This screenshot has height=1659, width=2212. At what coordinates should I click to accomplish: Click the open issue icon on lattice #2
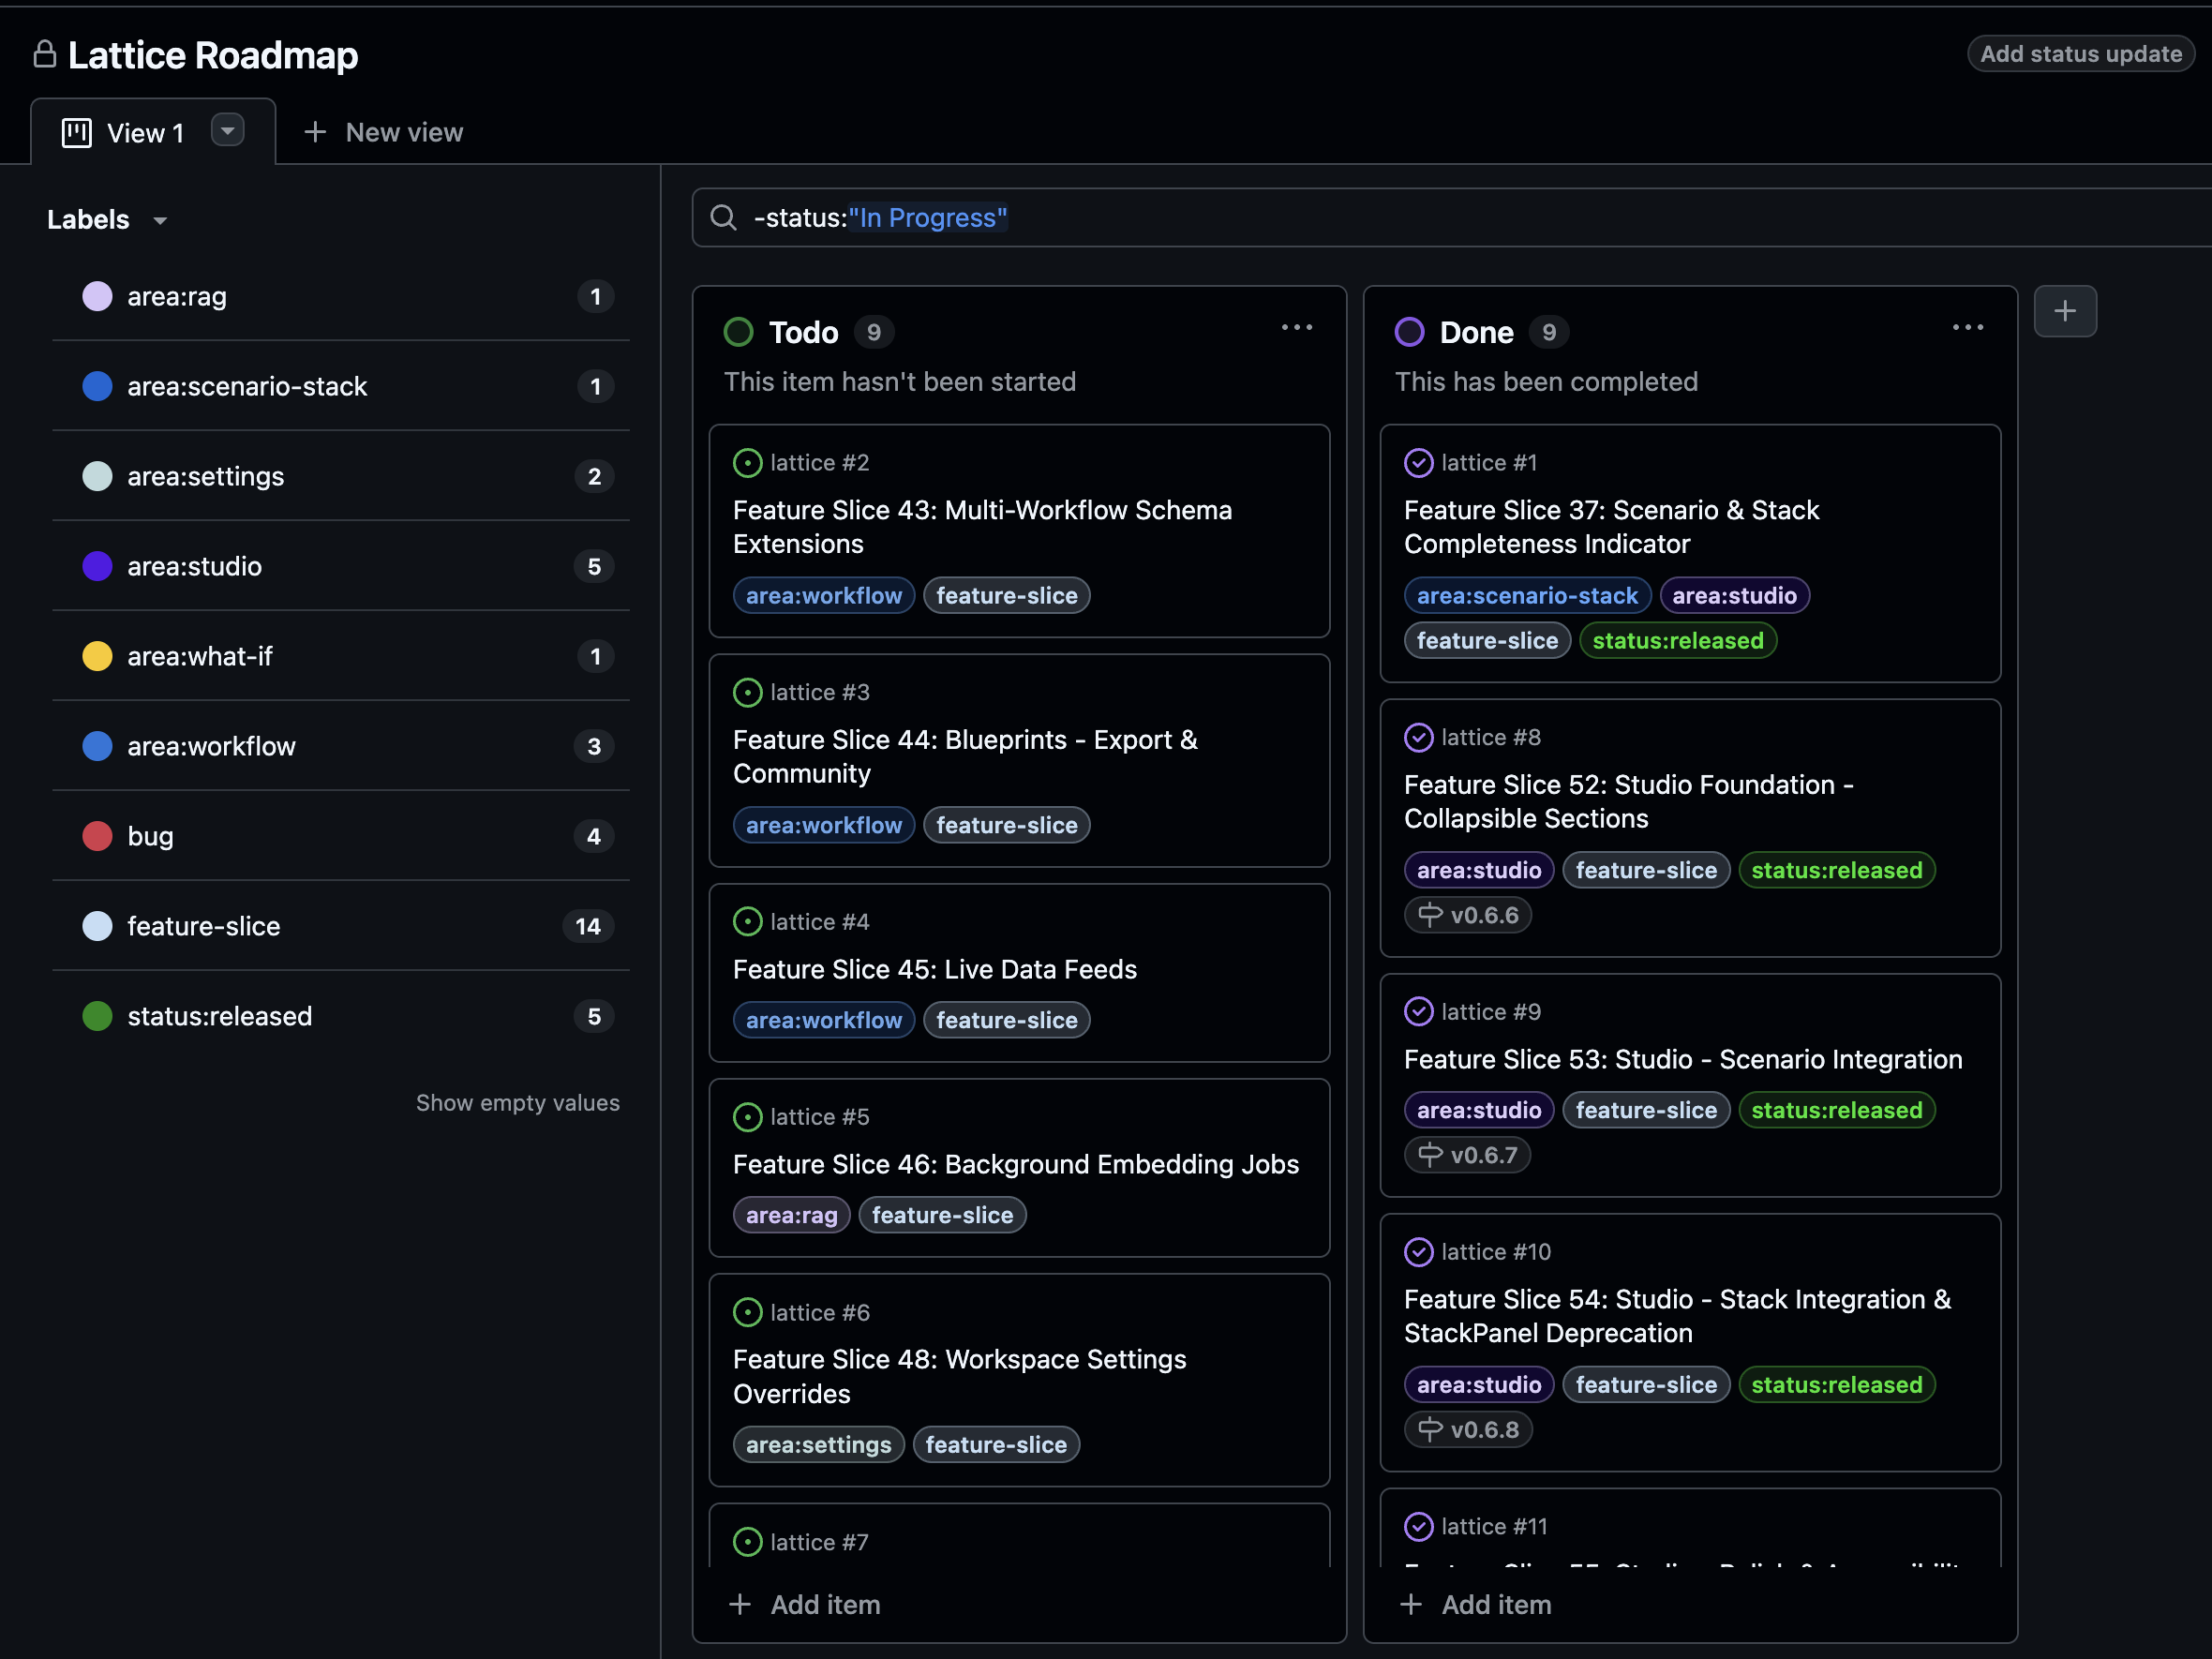click(x=748, y=462)
